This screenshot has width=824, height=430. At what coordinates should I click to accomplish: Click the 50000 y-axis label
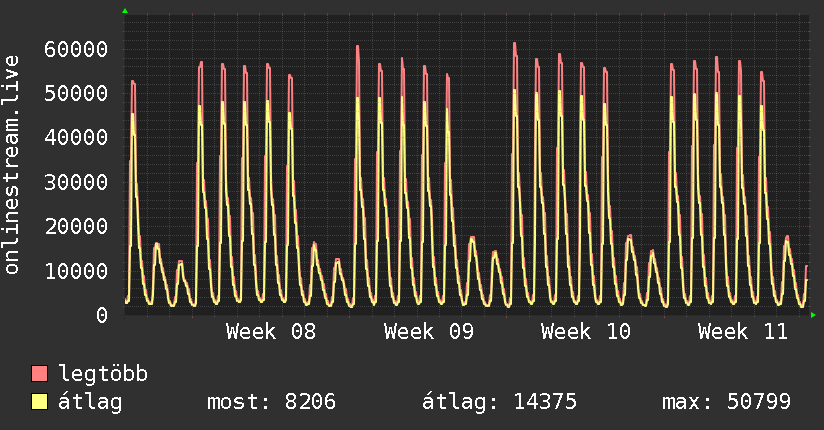(76, 94)
